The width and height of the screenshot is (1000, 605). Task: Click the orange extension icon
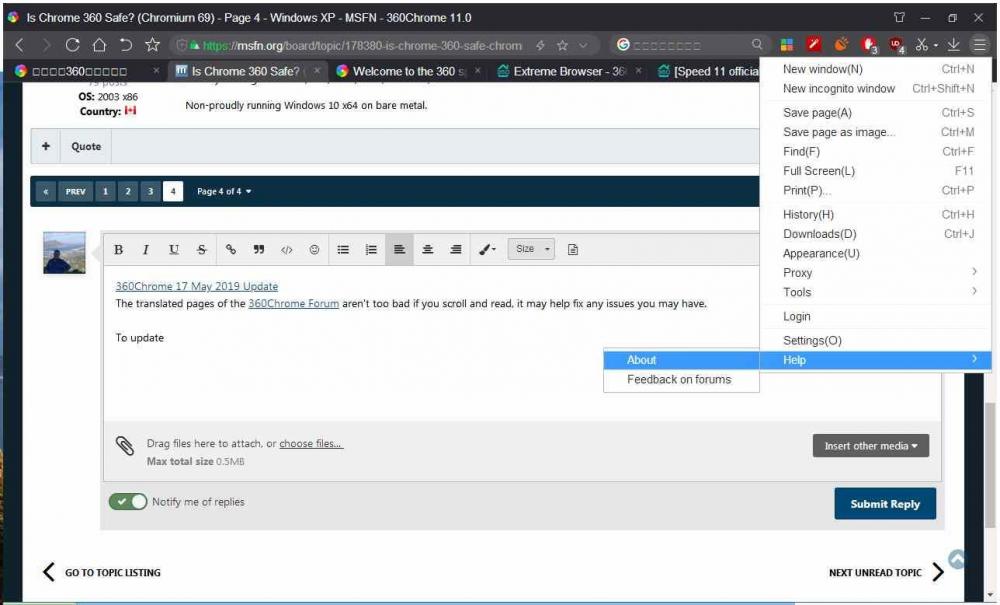(x=841, y=45)
